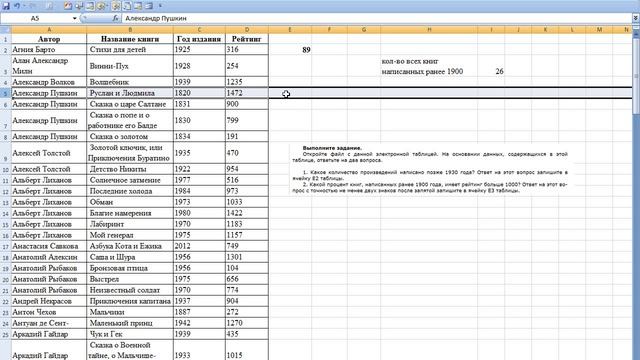Screen dimensions: 640x360
Task: Select cell 'Александр Волков'
Action: (49, 82)
